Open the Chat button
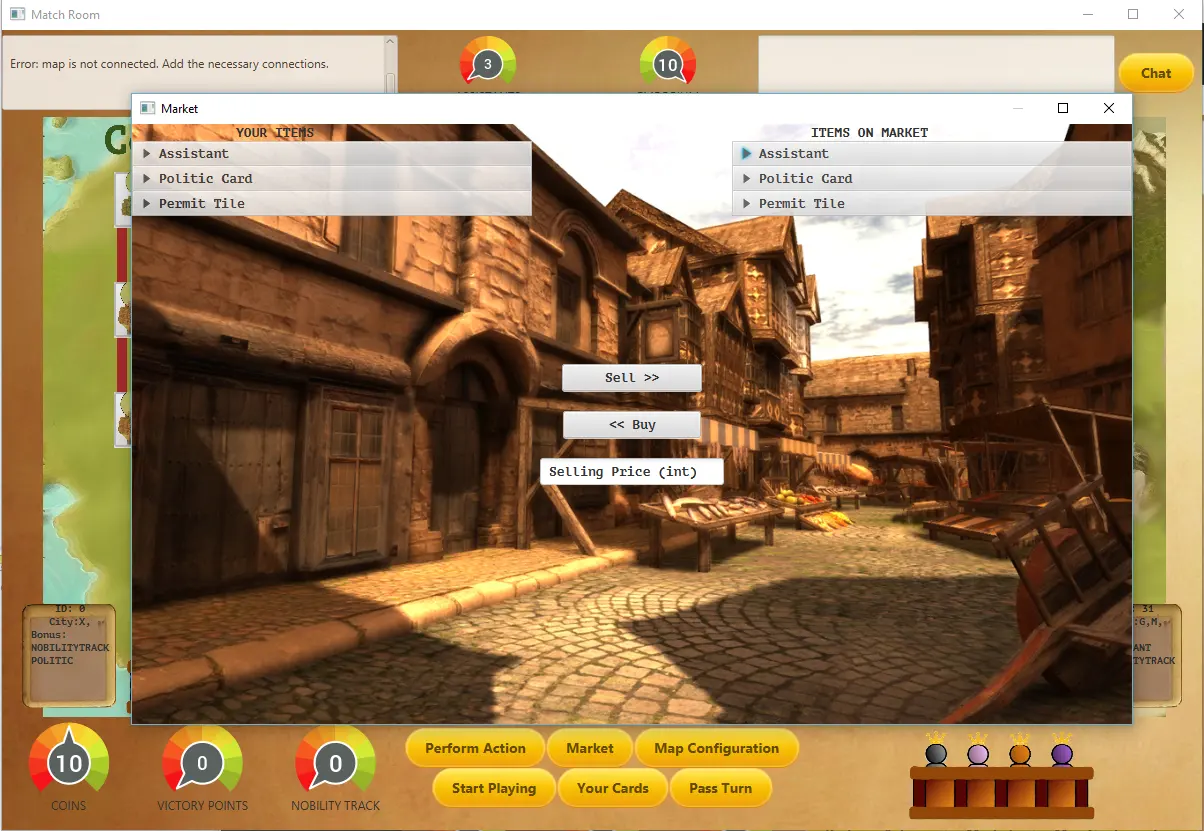 (x=1155, y=73)
